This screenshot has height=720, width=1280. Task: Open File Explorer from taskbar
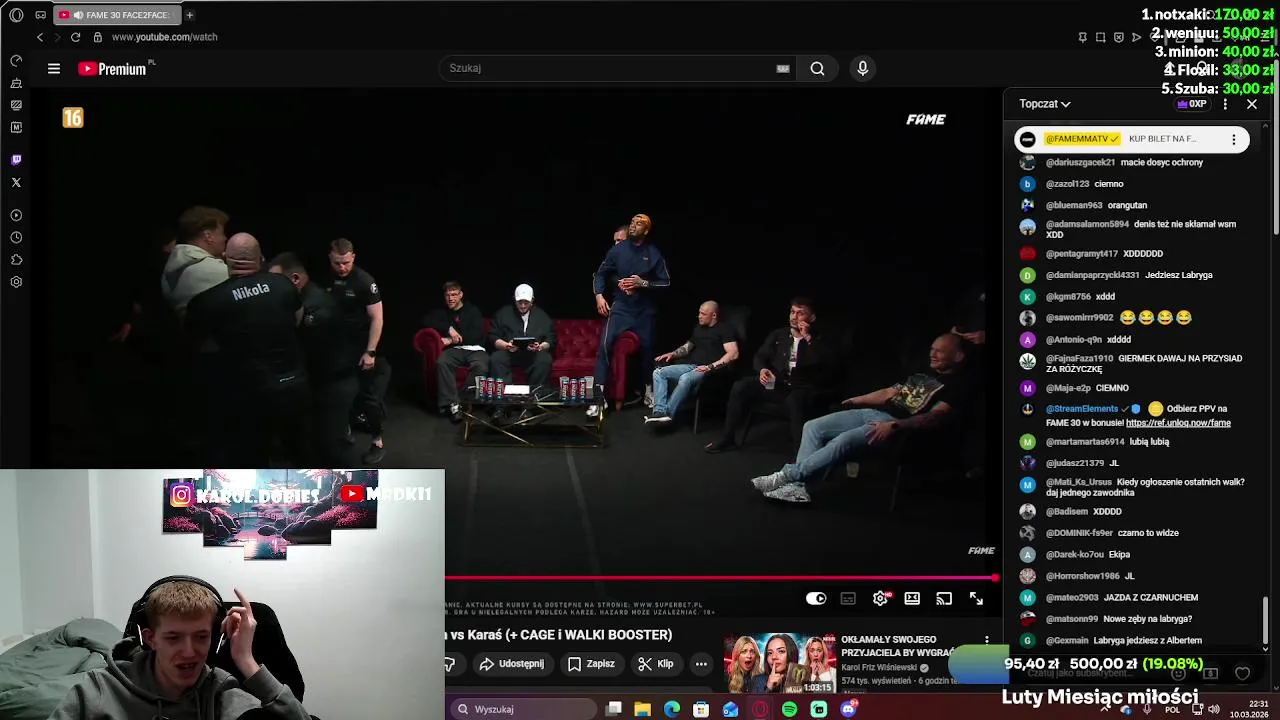pos(642,709)
